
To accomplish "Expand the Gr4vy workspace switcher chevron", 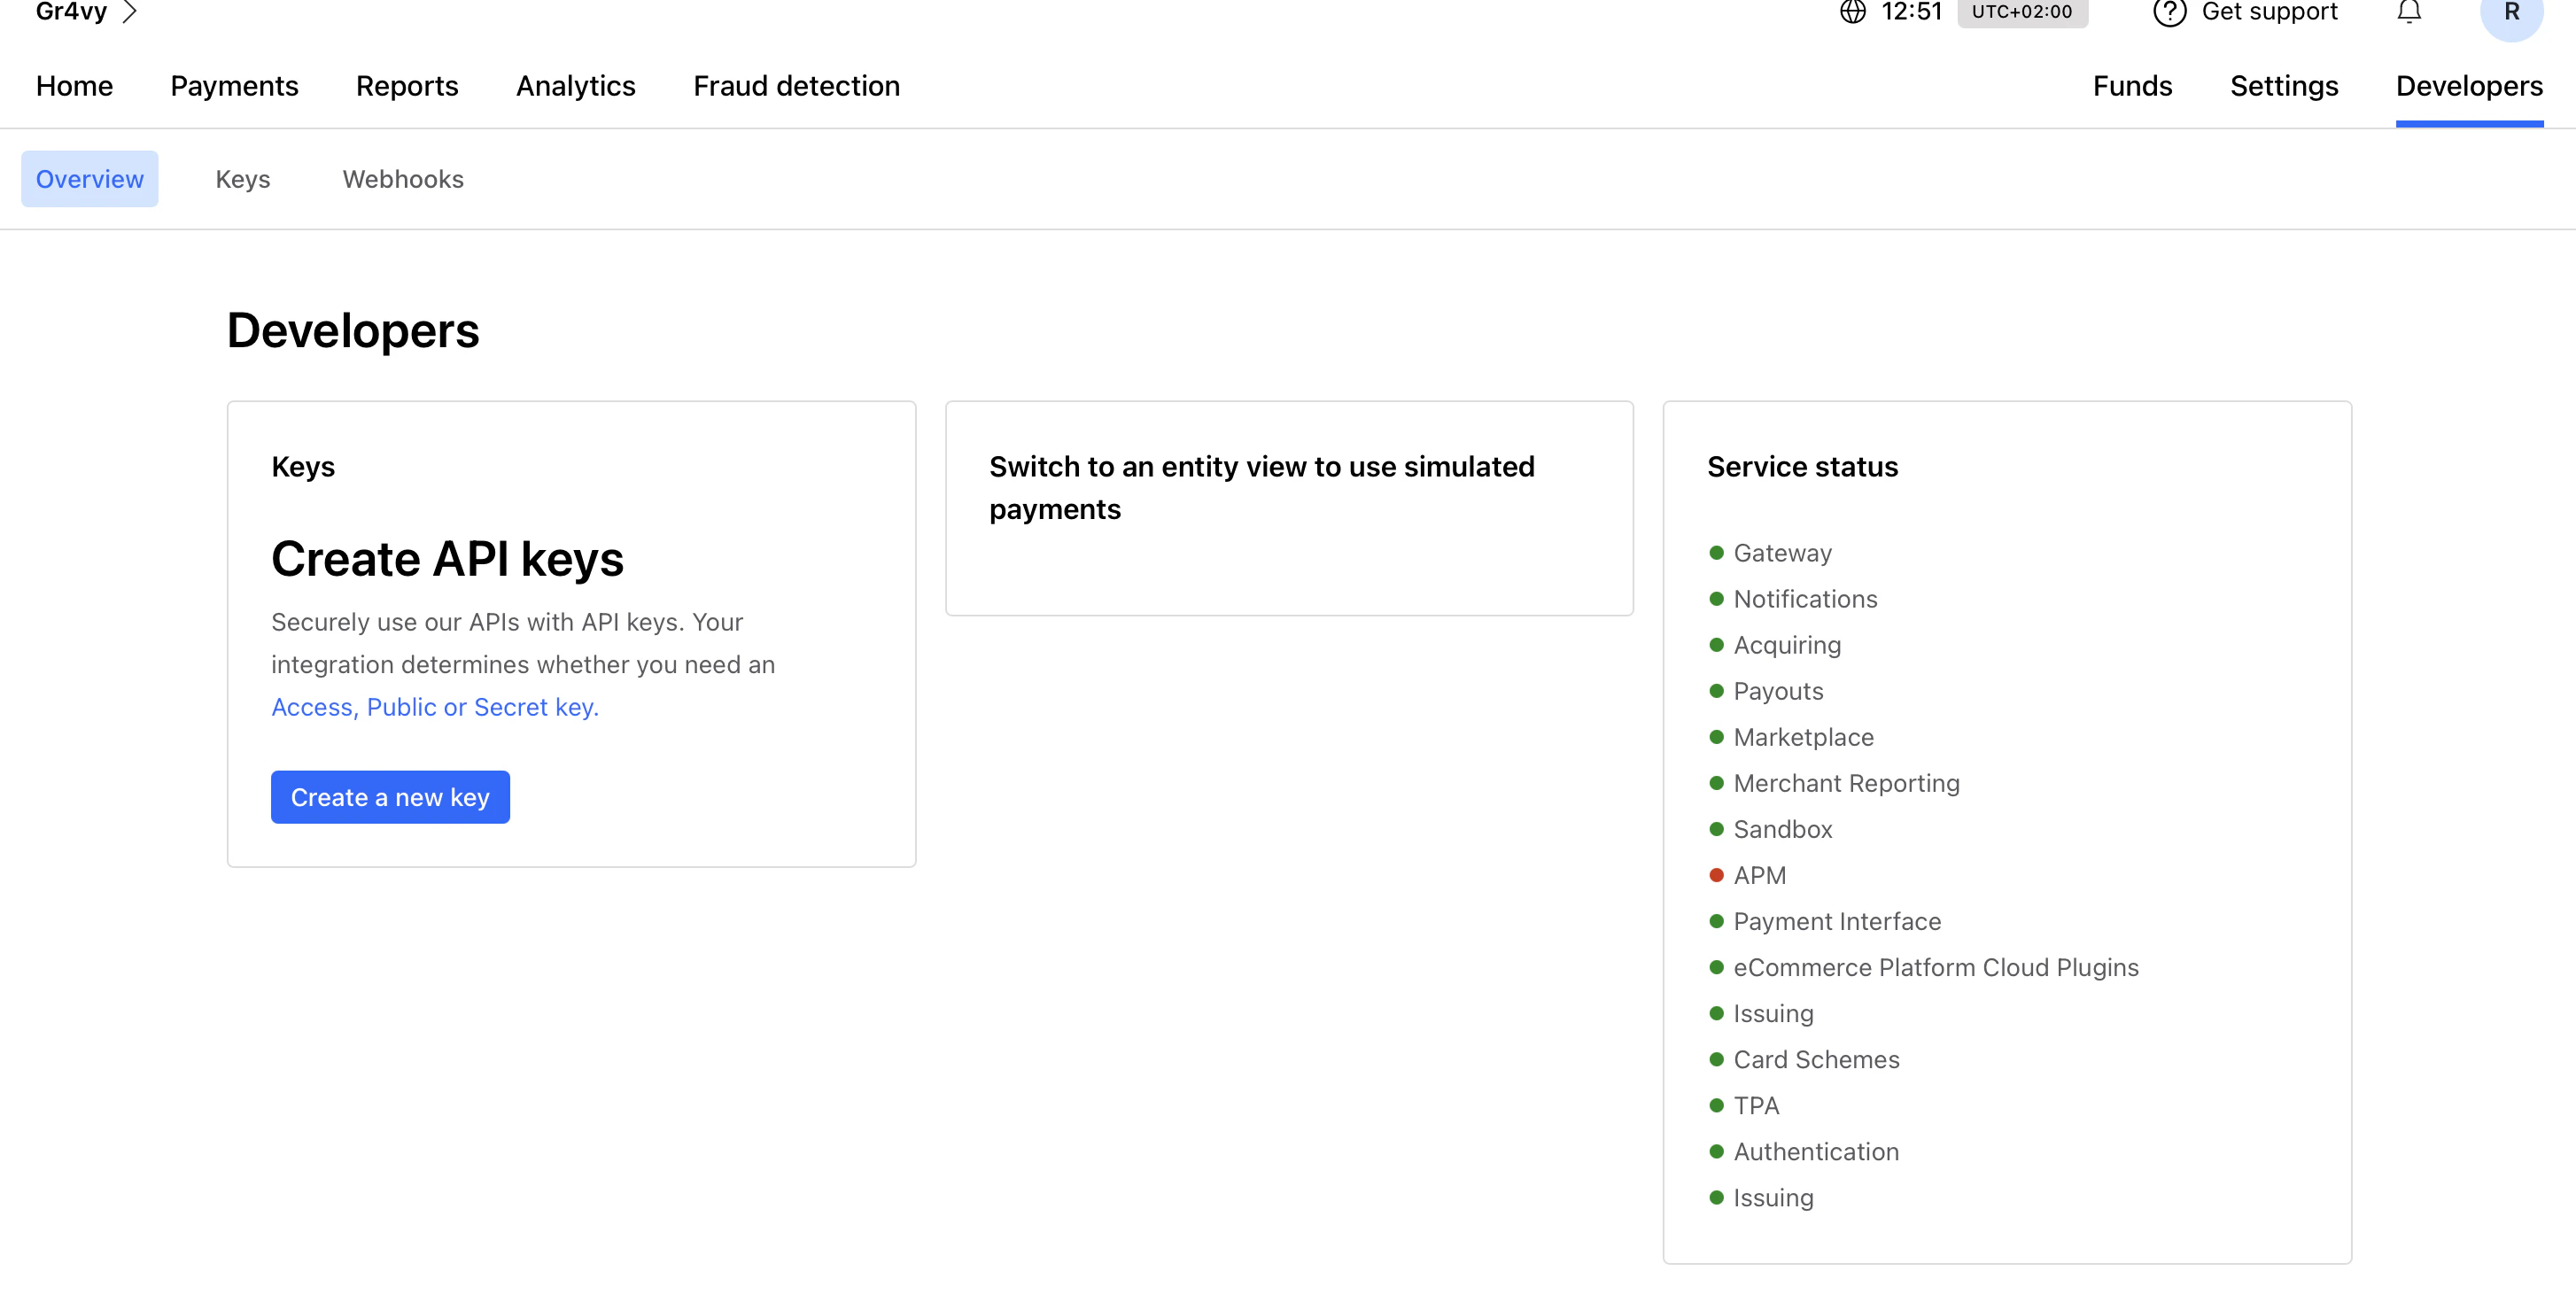I will click(130, 12).
